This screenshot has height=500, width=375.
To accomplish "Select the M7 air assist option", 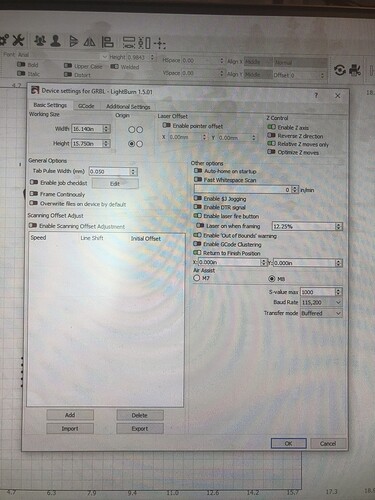I will 197,278.
